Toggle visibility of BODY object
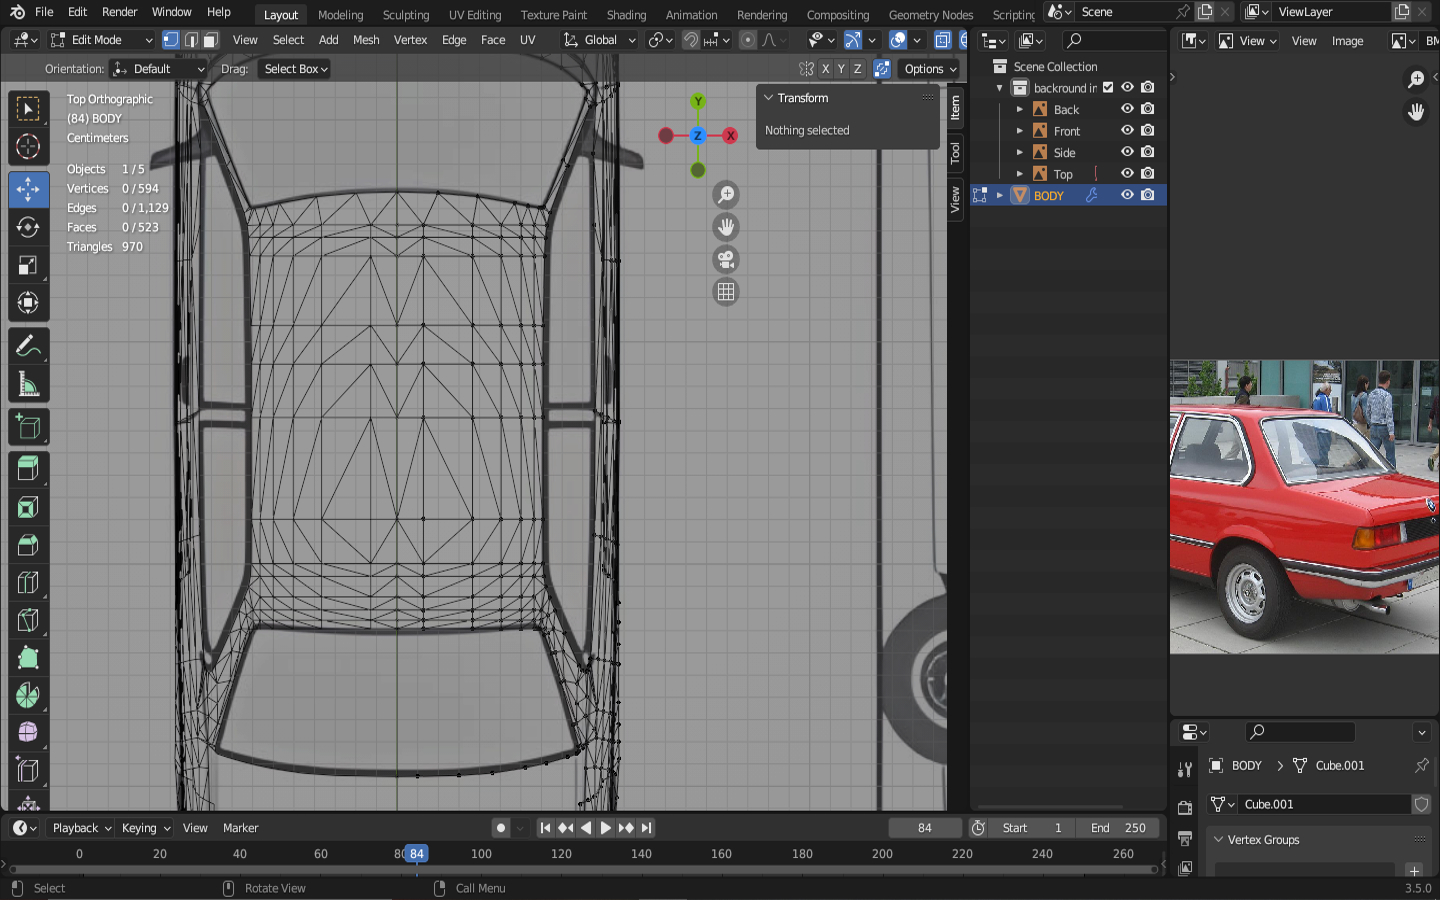Screen dimensions: 1440x900 tap(1127, 195)
